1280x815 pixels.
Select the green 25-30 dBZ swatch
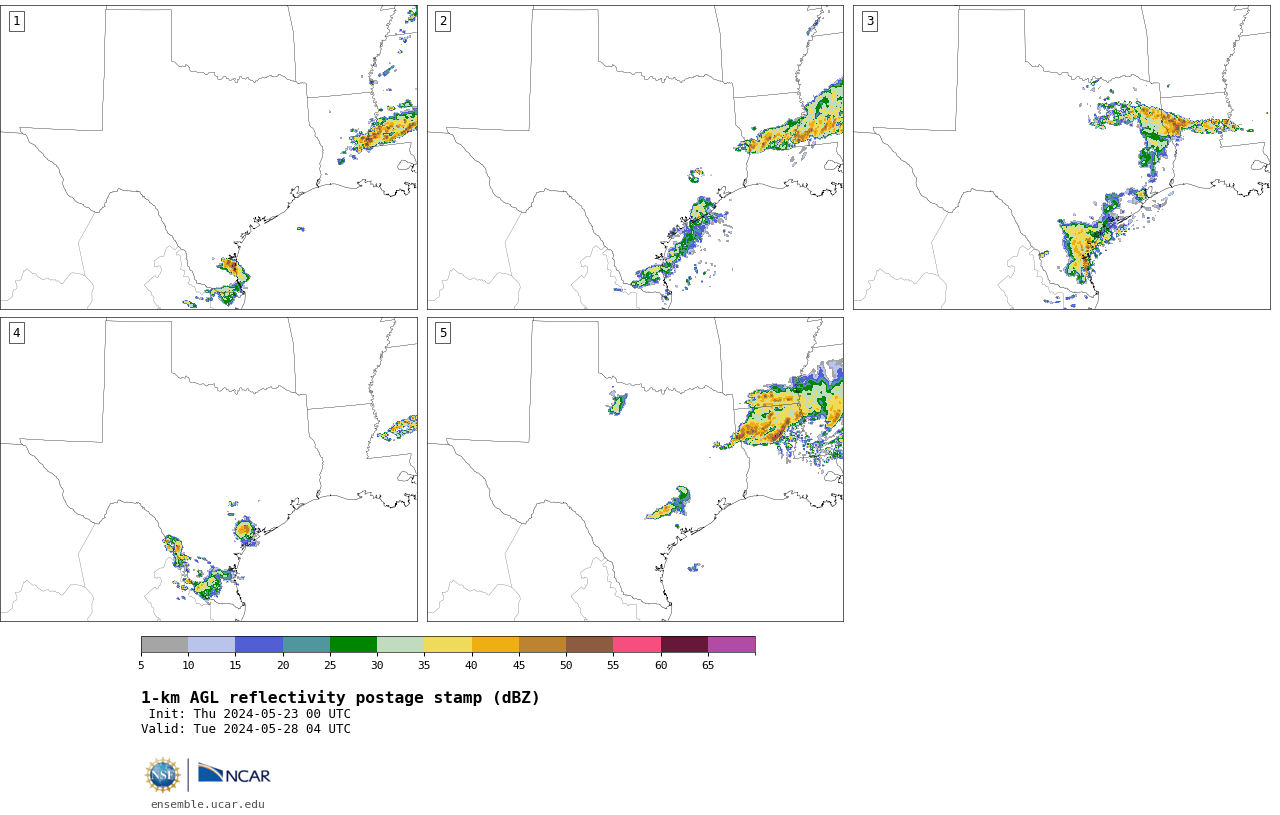[353, 644]
